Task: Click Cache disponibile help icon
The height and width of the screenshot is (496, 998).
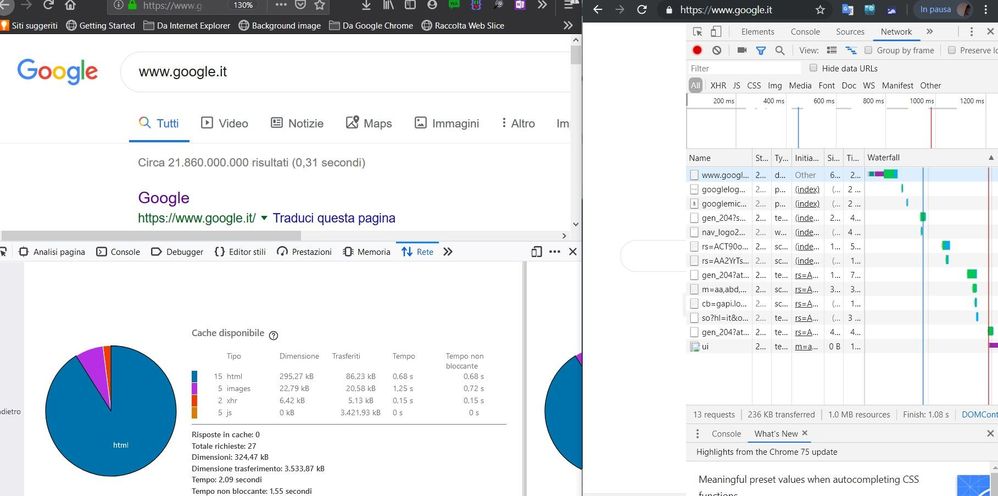Action: coord(274,335)
